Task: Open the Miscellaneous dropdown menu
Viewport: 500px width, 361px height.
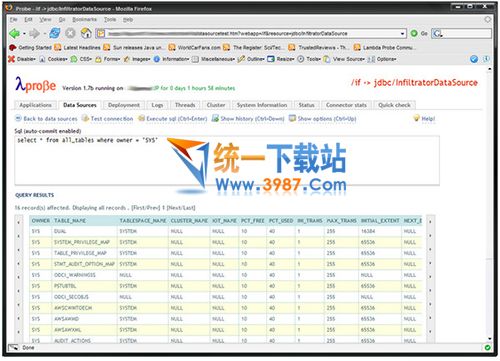Action: (x=214, y=59)
